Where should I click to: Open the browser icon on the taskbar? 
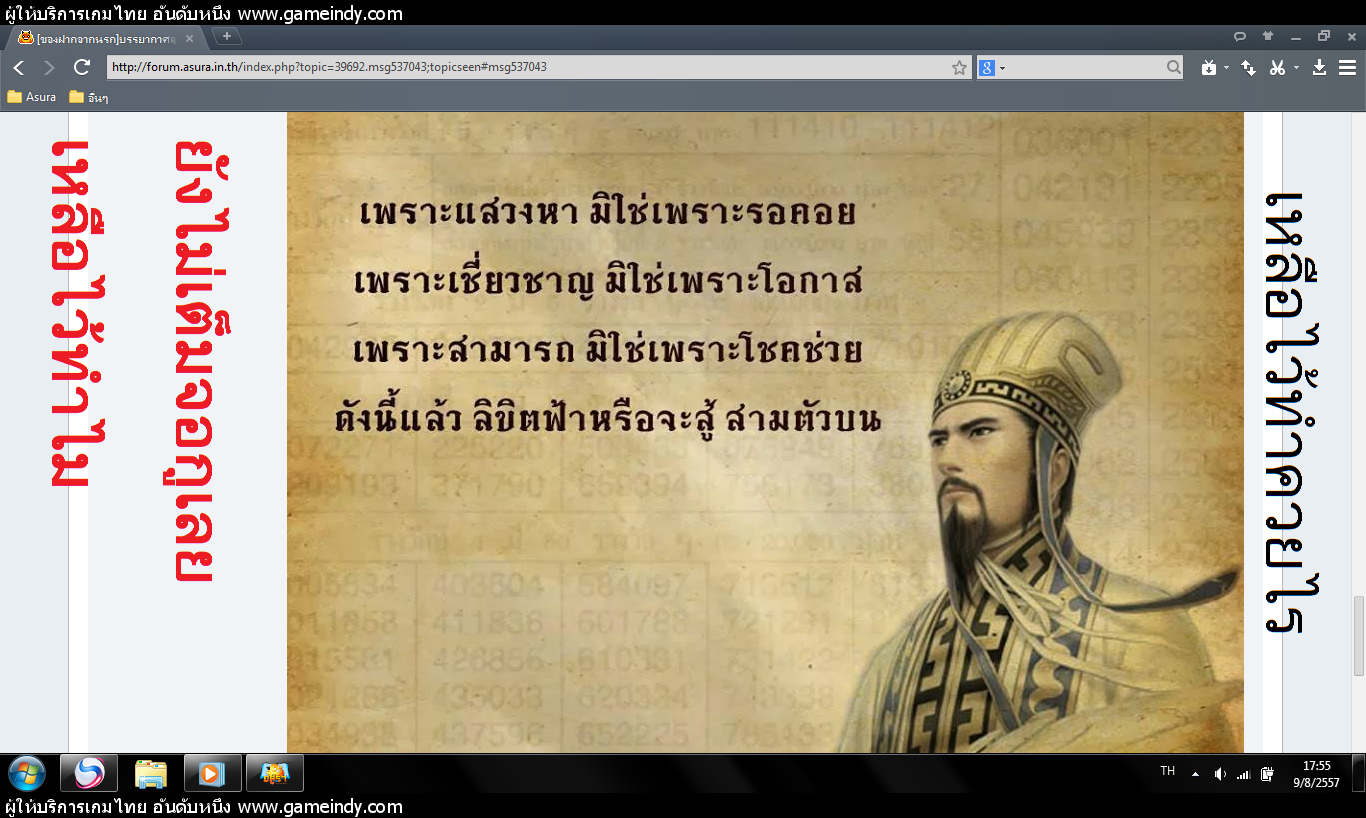coord(88,773)
